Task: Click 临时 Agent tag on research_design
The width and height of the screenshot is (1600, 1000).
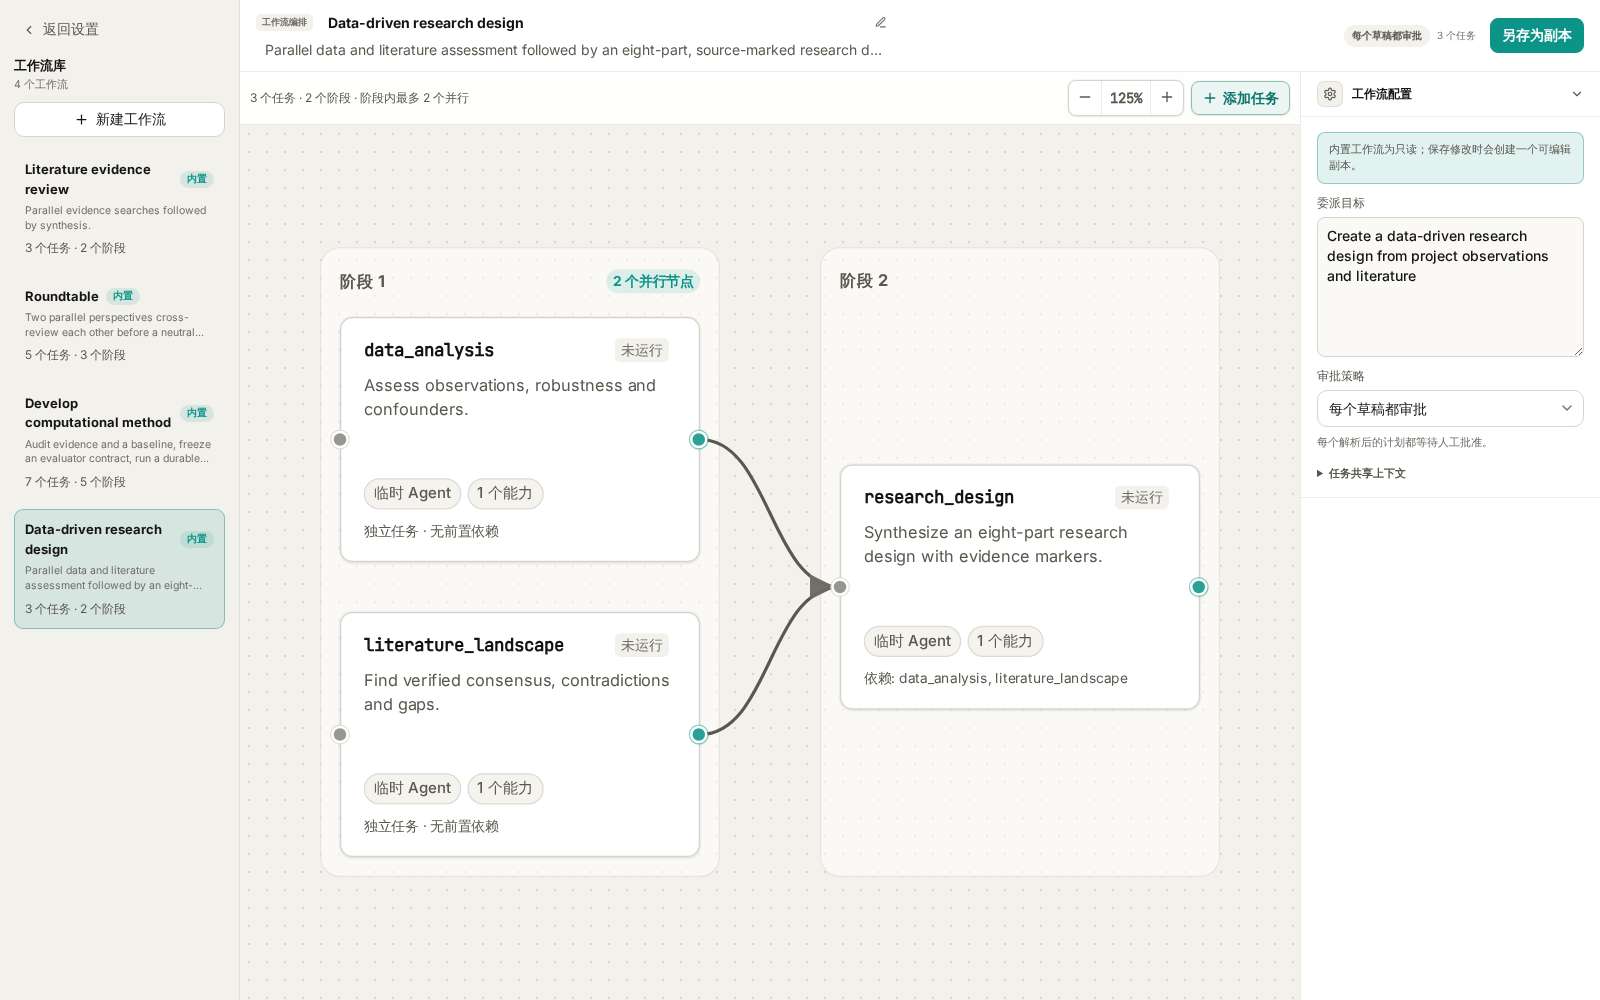Action: [912, 642]
